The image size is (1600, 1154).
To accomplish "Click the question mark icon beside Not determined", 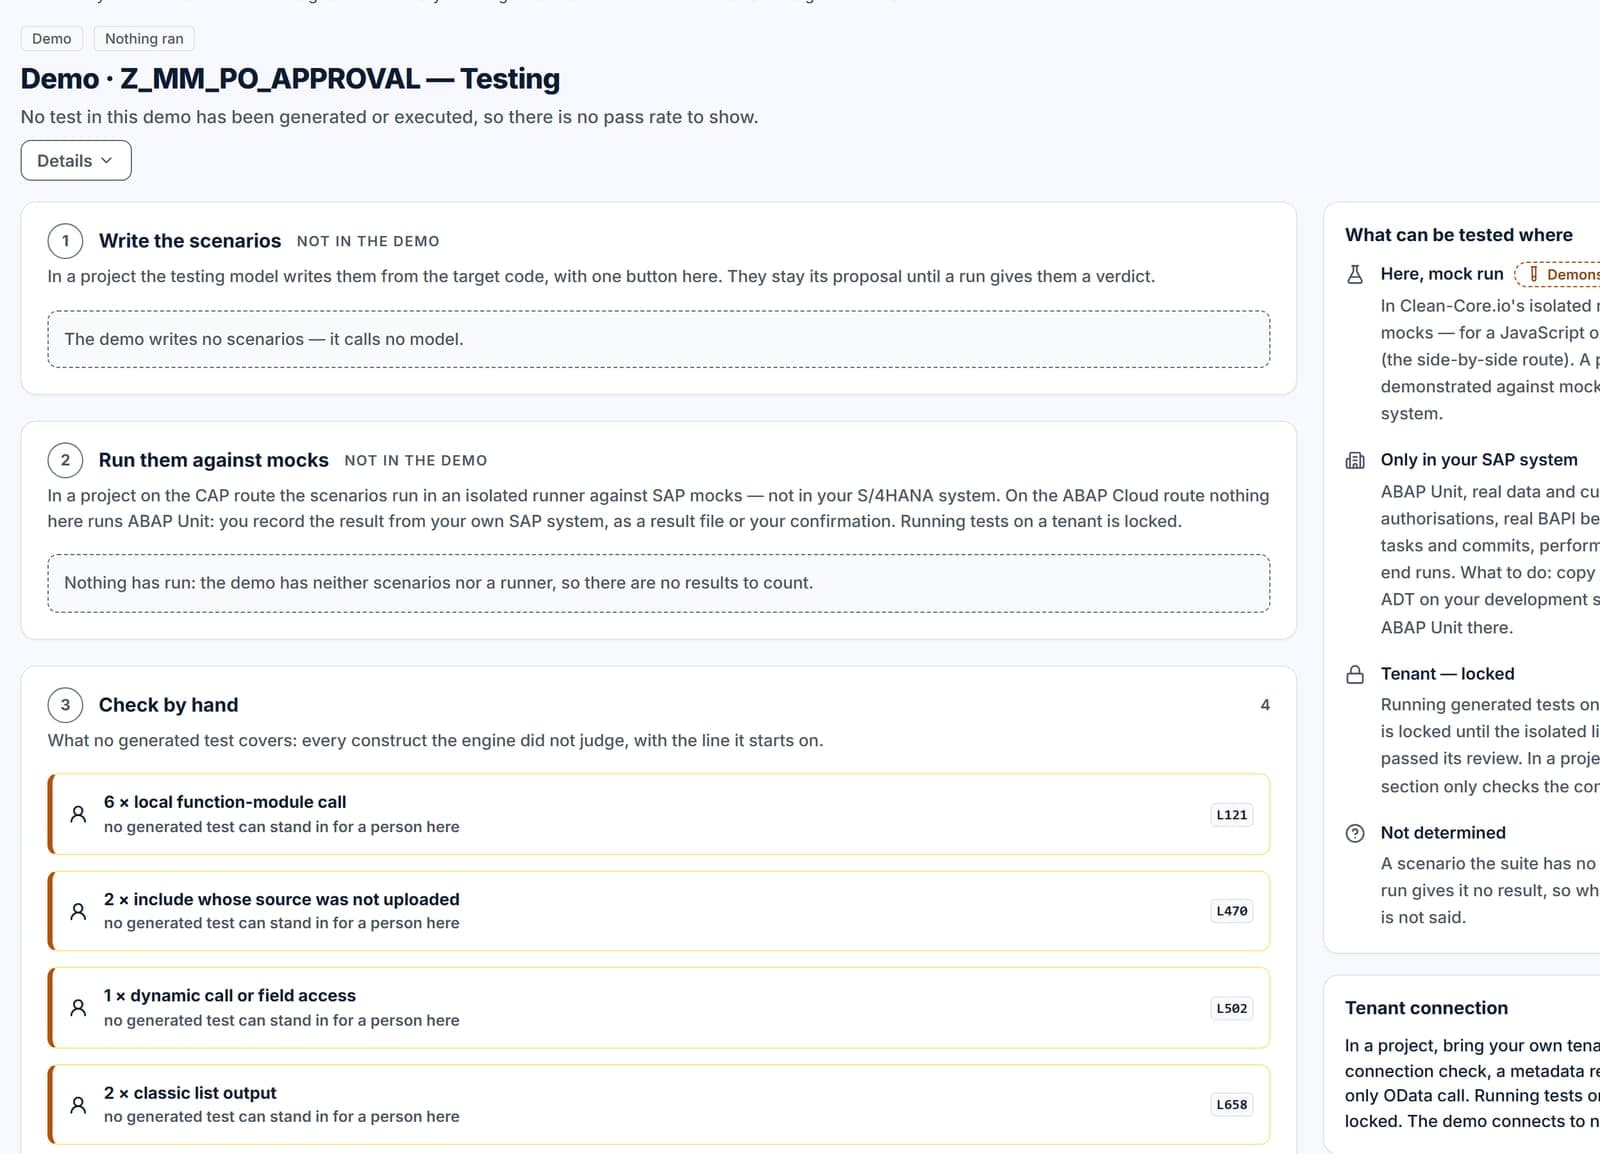I will point(1355,833).
